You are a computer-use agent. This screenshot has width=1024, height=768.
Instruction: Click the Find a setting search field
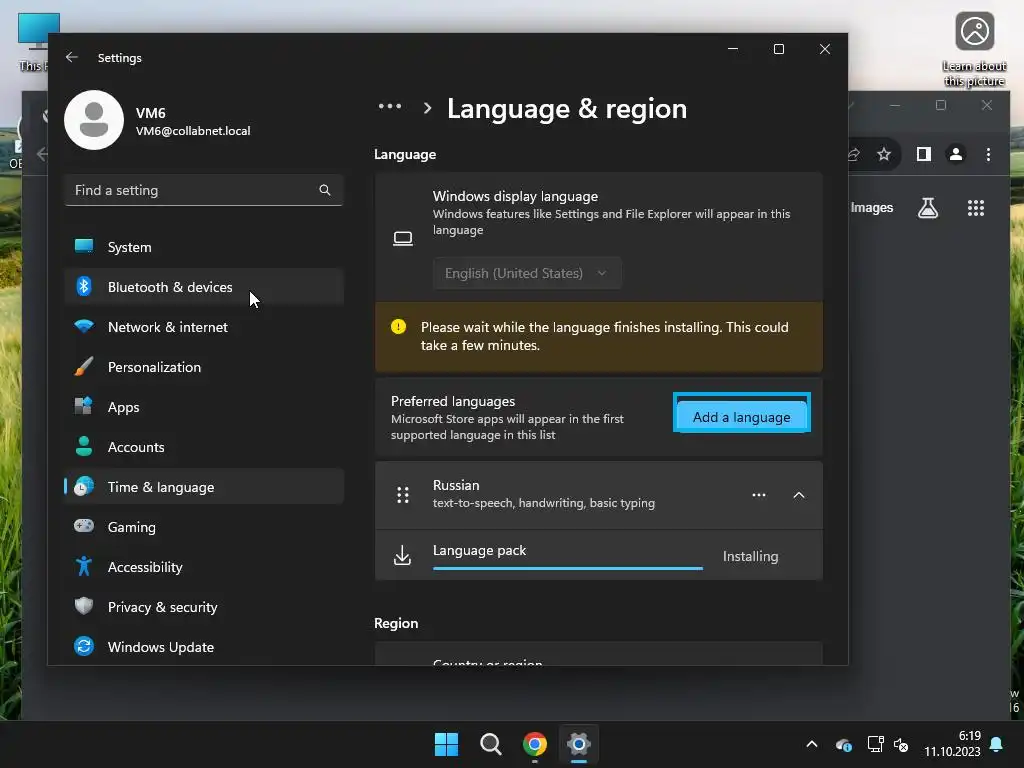pyautogui.click(x=204, y=190)
